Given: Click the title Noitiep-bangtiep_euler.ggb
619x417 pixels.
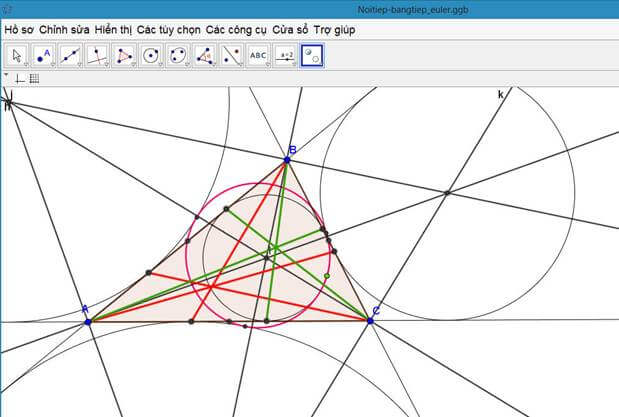Looking at the screenshot, I should (x=413, y=9).
